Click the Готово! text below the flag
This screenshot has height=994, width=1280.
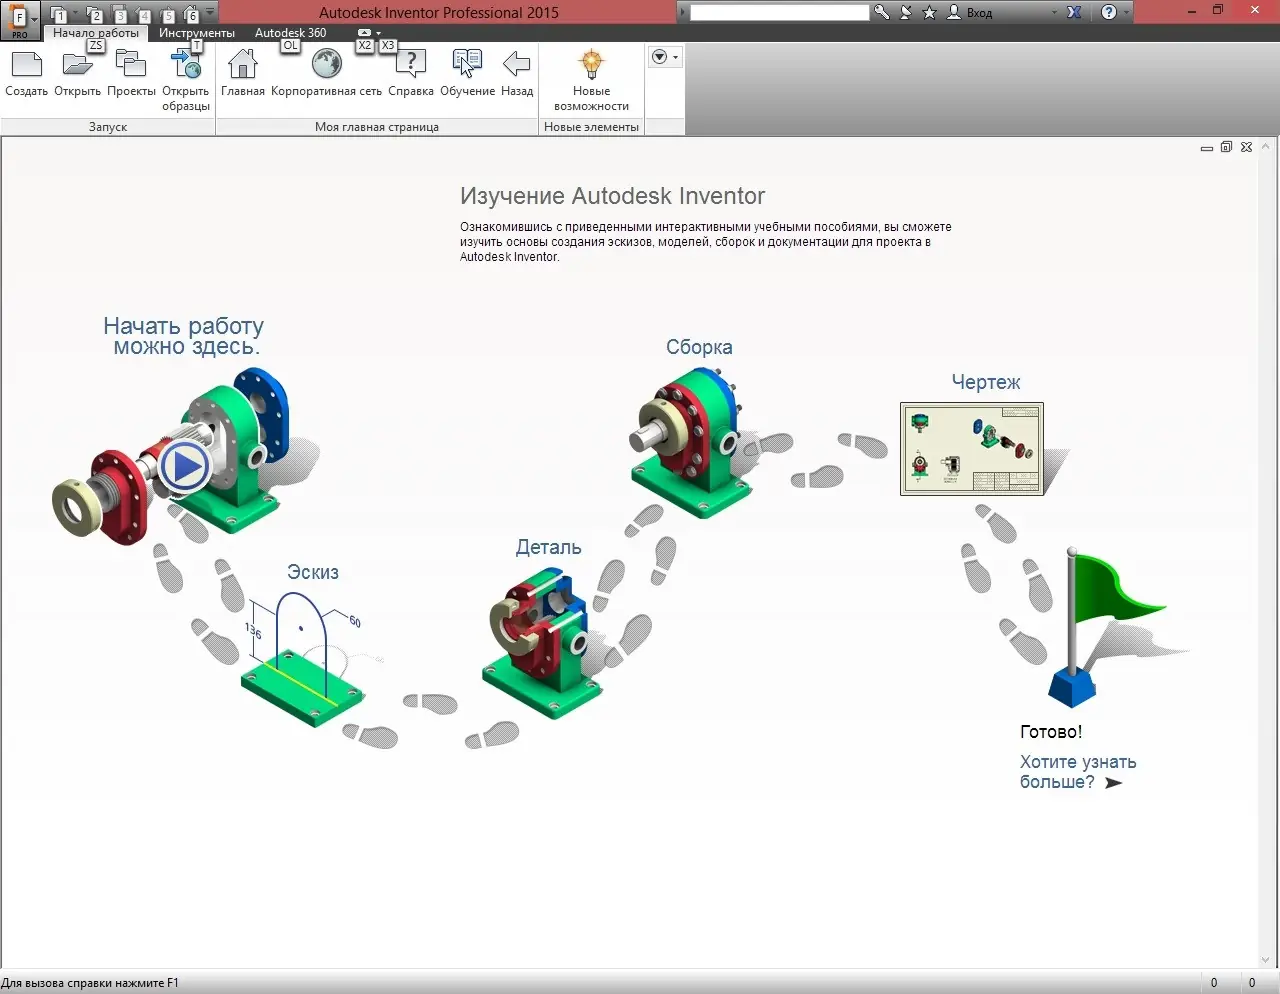click(1051, 732)
